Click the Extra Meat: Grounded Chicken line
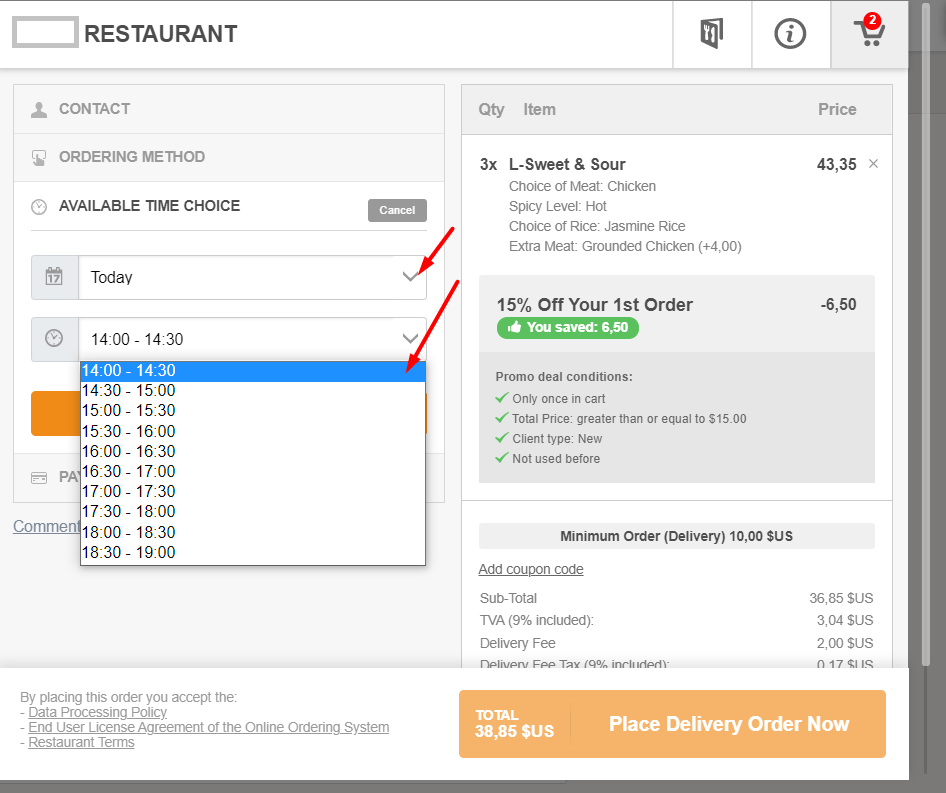The height and width of the screenshot is (793, 946). click(625, 246)
